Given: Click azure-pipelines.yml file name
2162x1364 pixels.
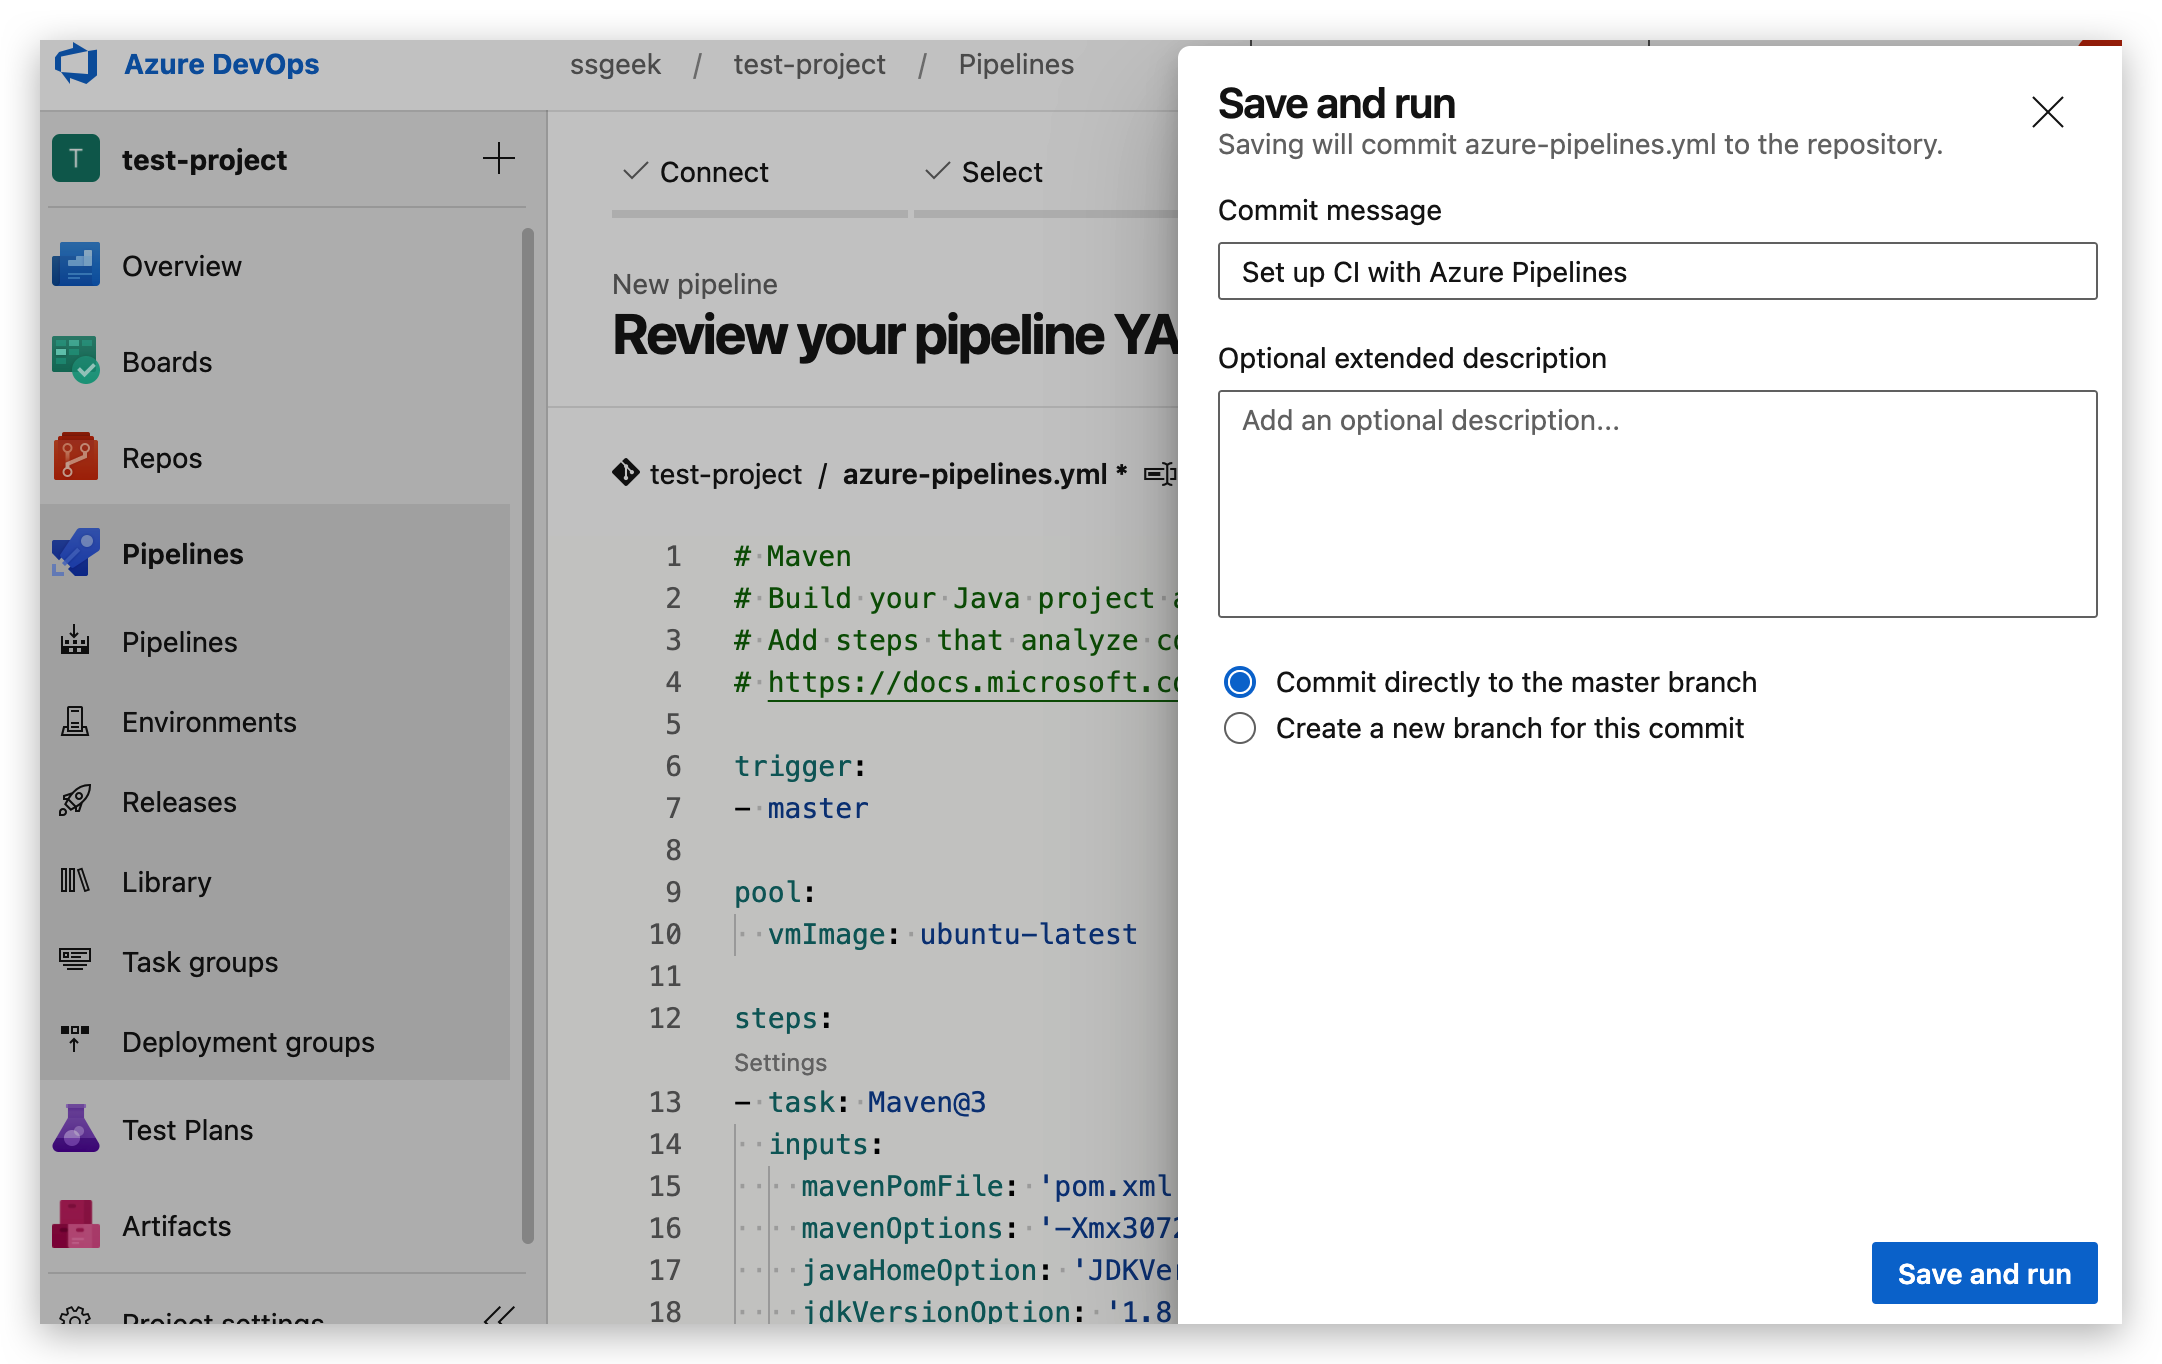Looking at the screenshot, I should (x=975, y=474).
